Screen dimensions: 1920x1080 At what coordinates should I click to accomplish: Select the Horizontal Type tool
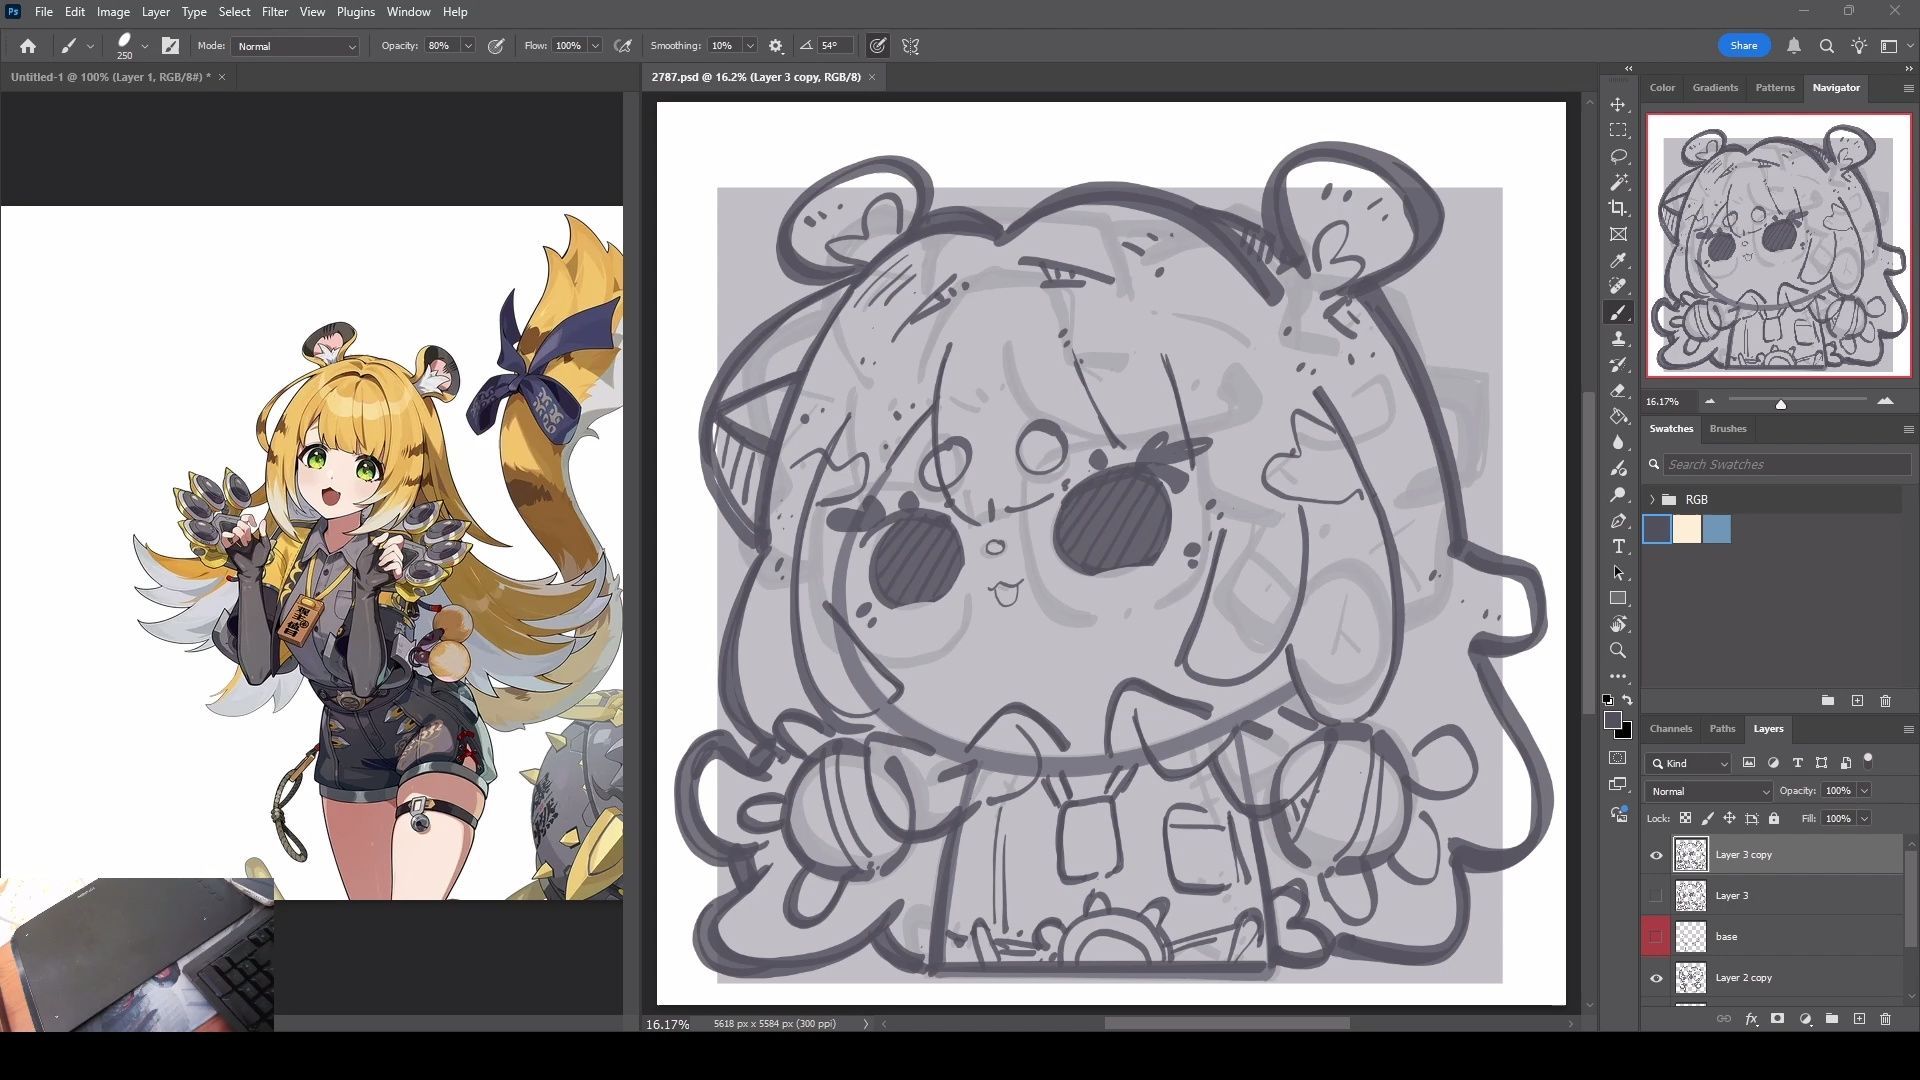coord(1618,547)
